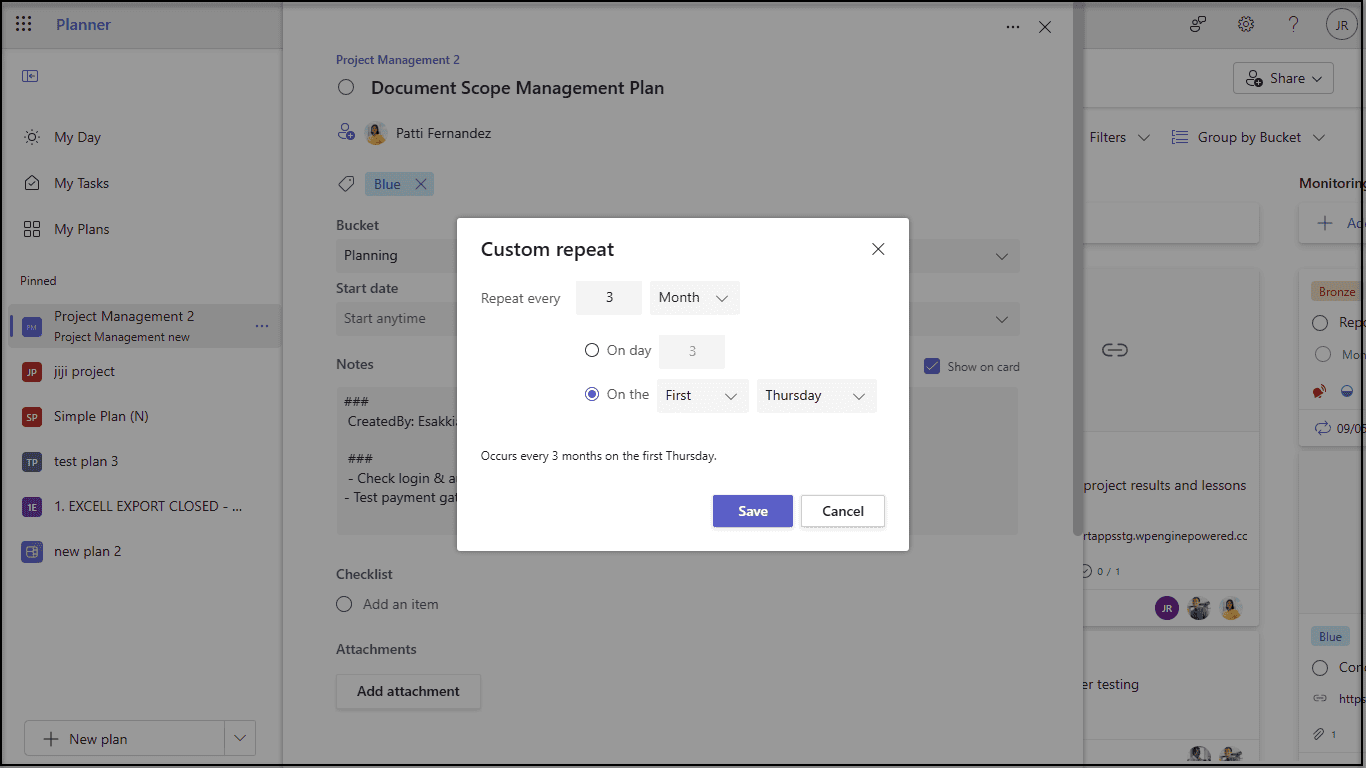The height and width of the screenshot is (768, 1366).
Task: Click the feedback icon in the header
Action: 1198,24
